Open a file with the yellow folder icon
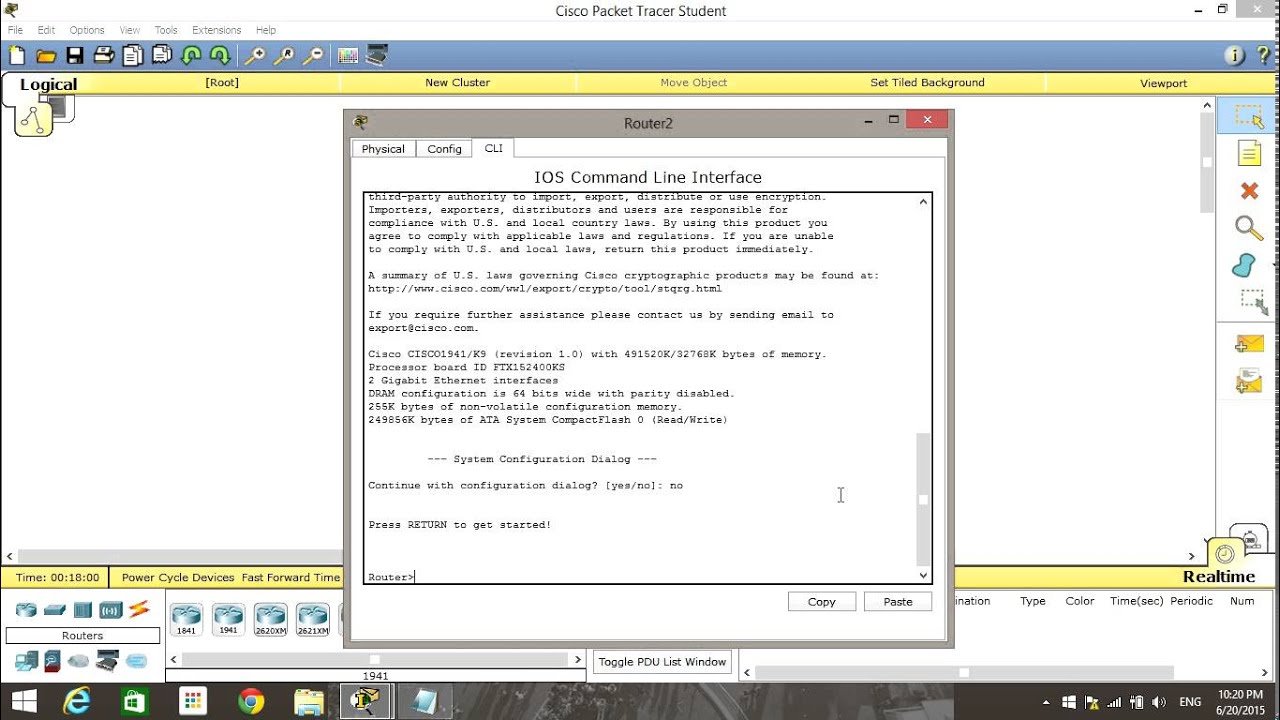Viewport: 1280px width, 720px height. [46, 56]
